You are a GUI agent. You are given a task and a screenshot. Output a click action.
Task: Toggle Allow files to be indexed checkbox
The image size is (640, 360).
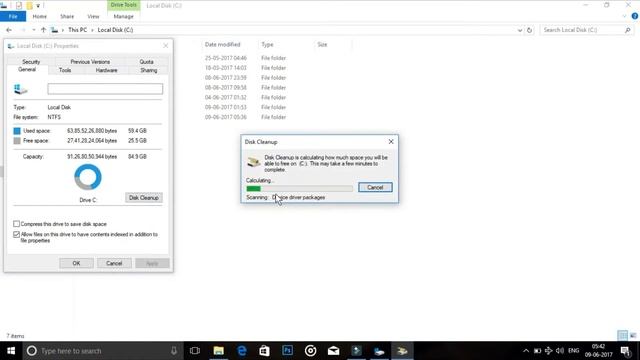point(16,234)
